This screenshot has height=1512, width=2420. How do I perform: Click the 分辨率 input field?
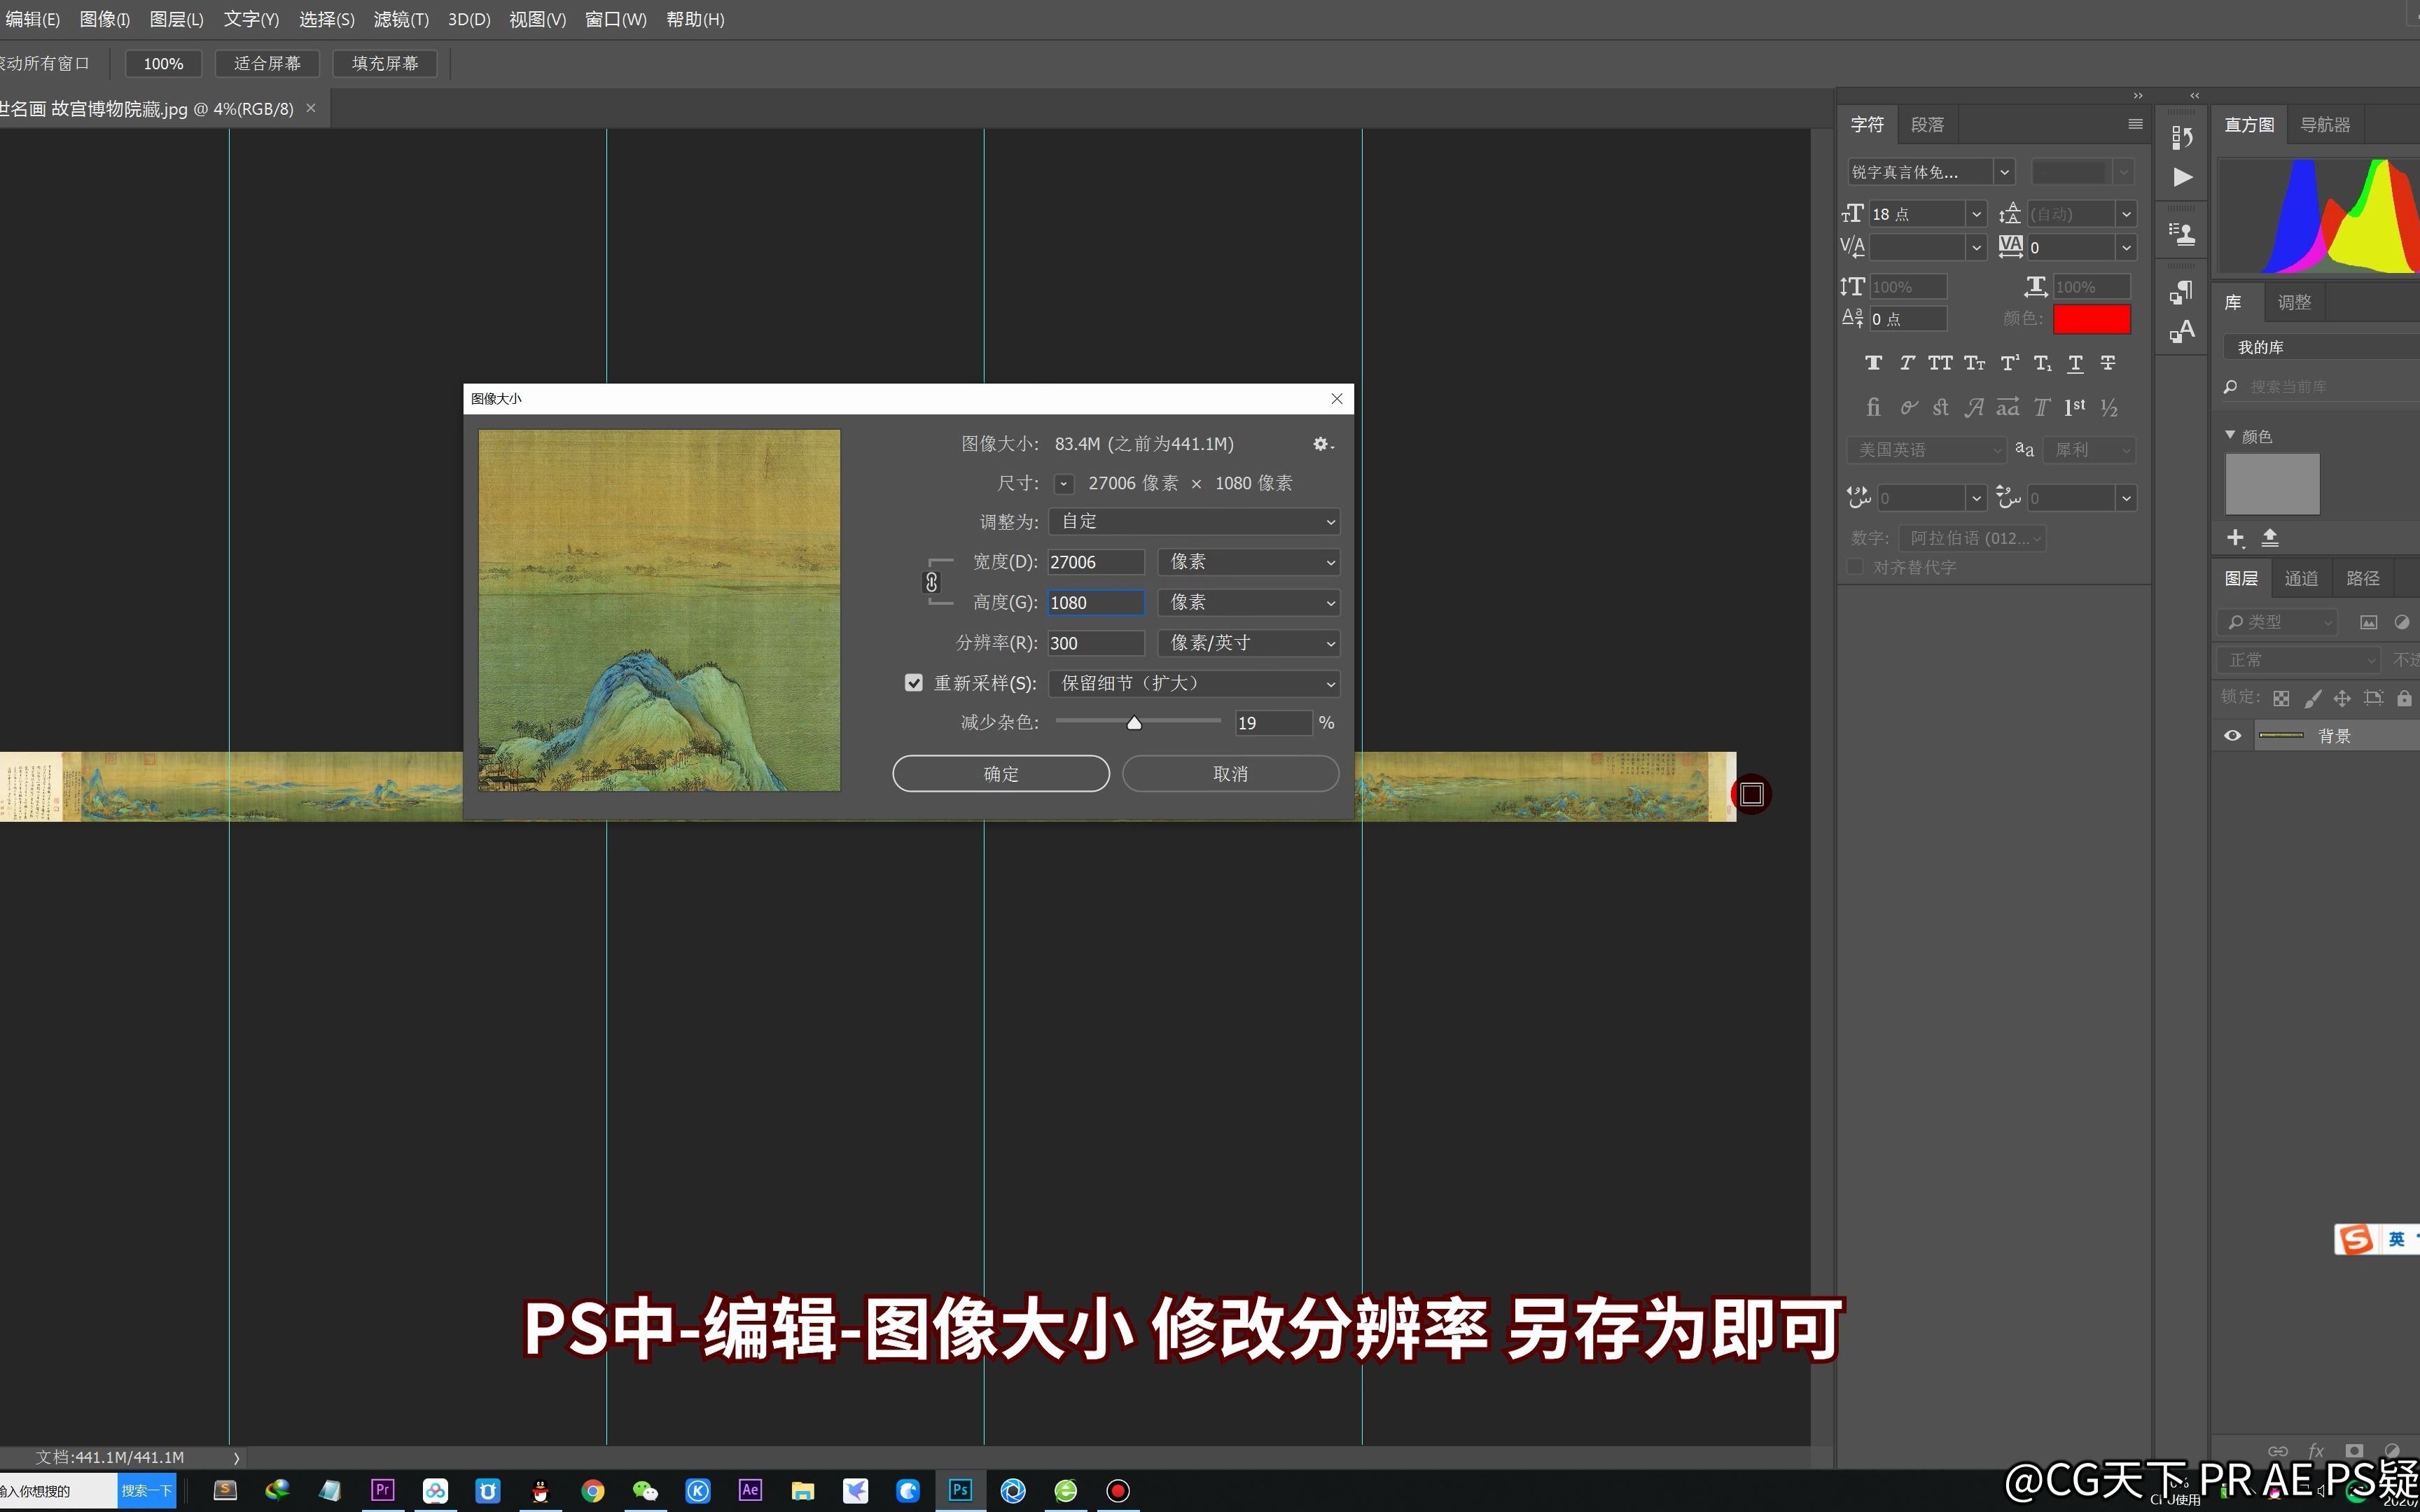coord(1095,643)
